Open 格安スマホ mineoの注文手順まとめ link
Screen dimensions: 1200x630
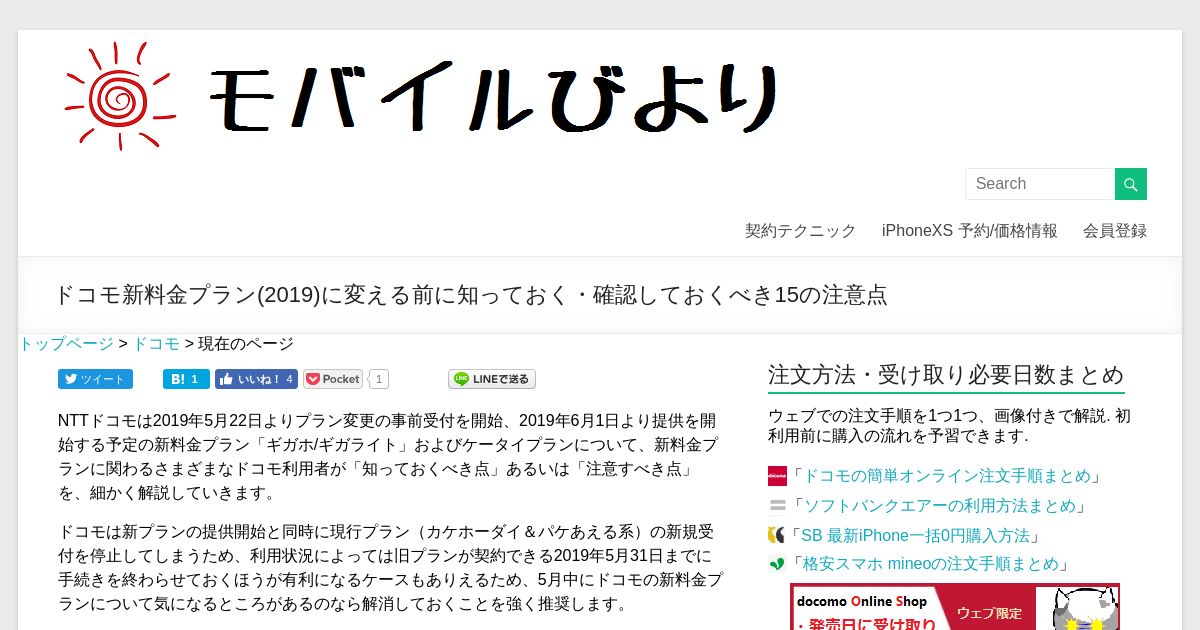929,564
